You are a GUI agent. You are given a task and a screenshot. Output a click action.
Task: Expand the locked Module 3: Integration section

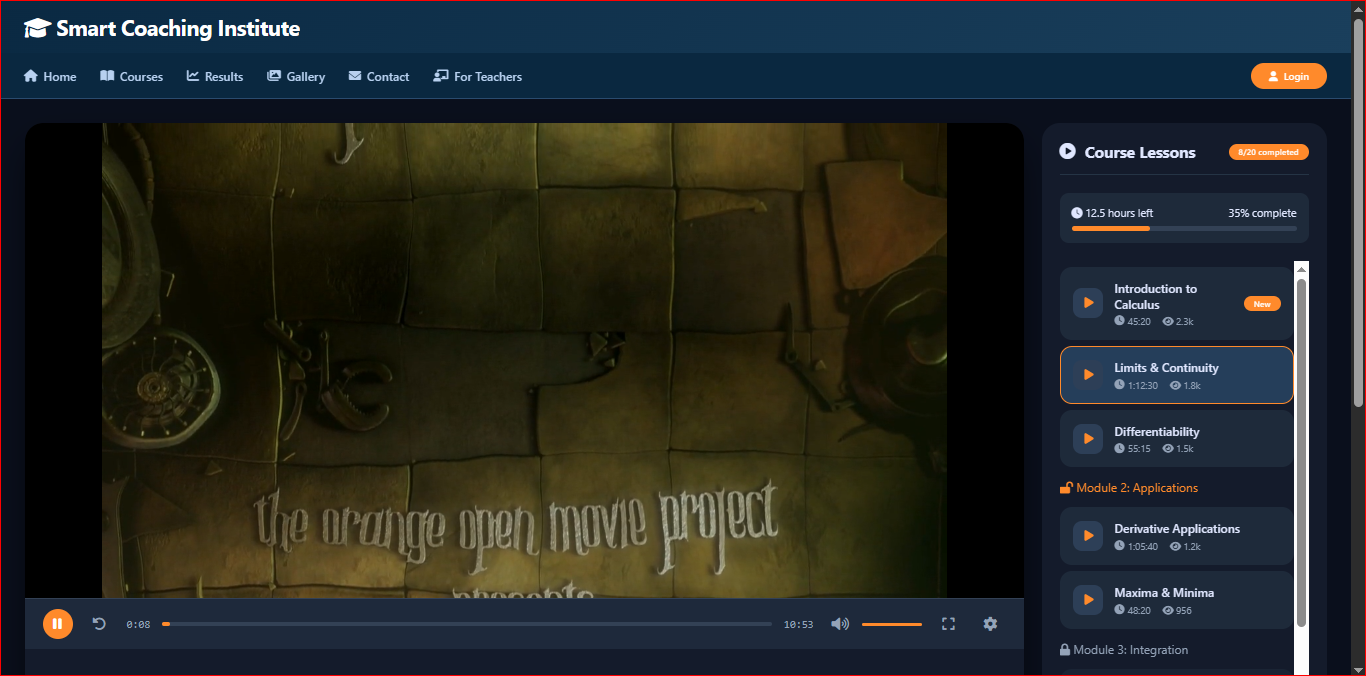pos(1124,650)
